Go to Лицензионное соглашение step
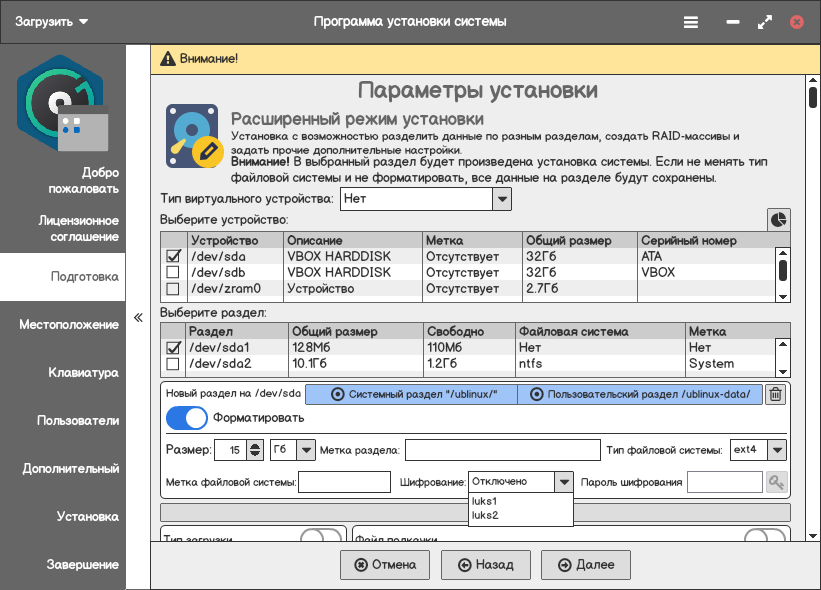 79,229
